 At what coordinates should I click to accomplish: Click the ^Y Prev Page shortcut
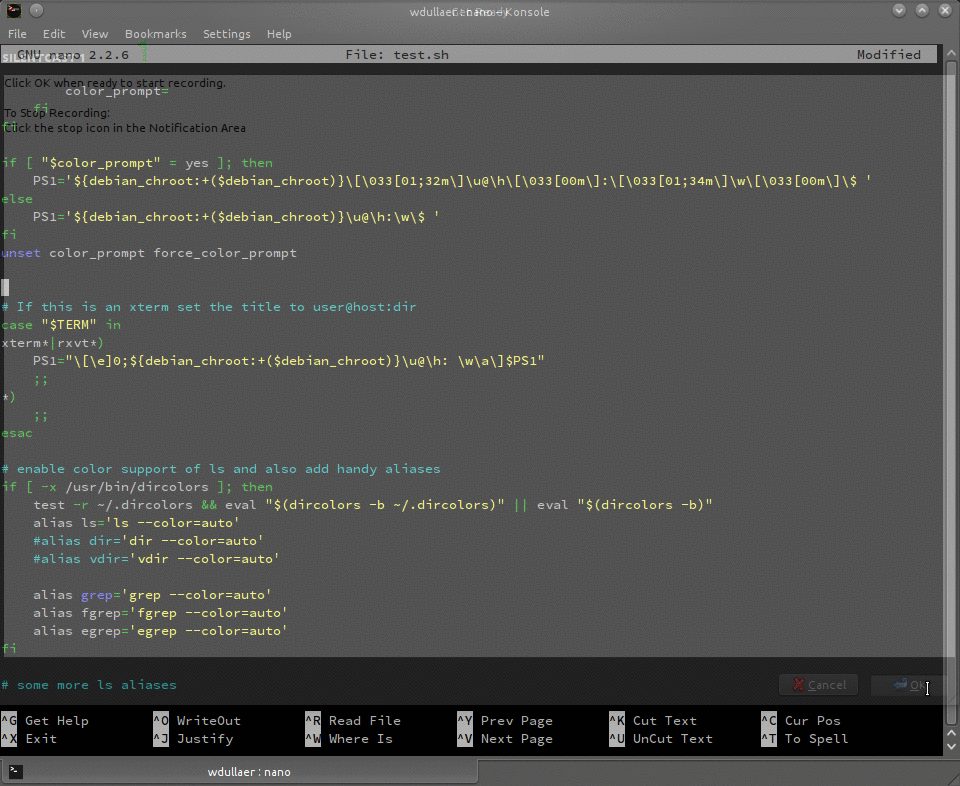[x=505, y=720]
